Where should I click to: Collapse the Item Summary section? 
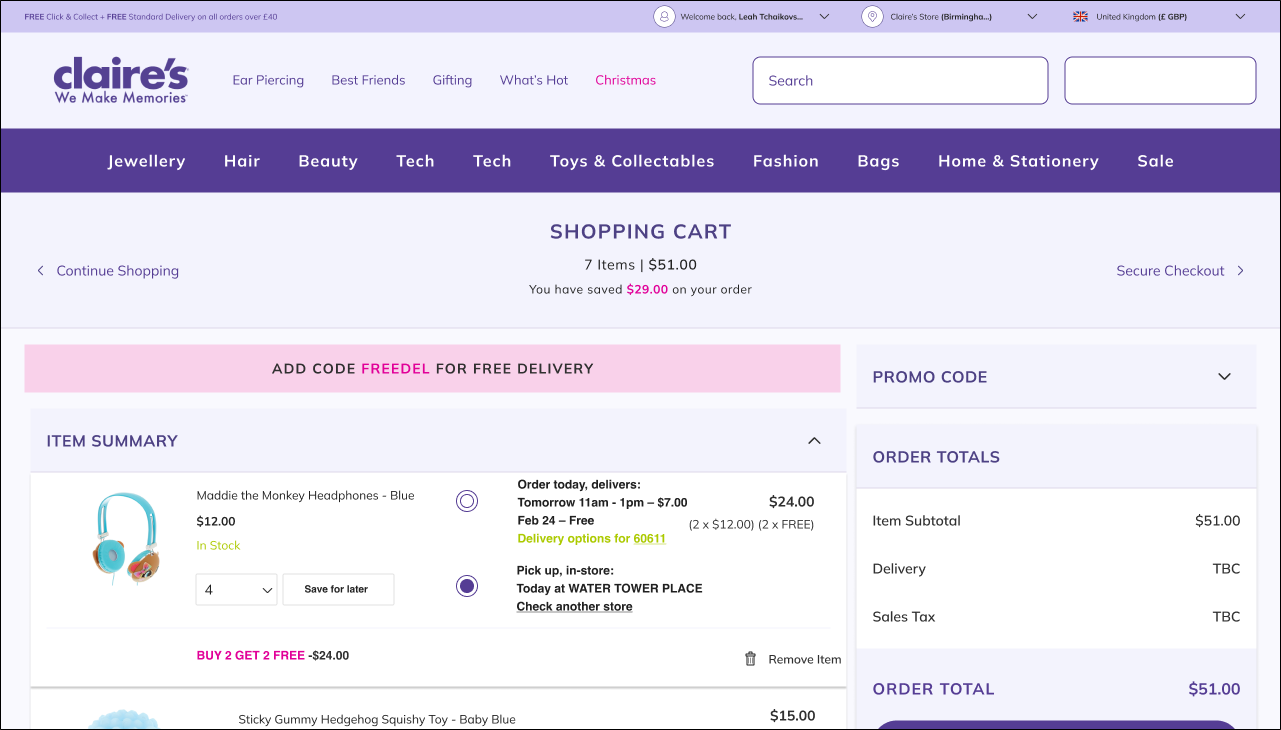[814, 441]
